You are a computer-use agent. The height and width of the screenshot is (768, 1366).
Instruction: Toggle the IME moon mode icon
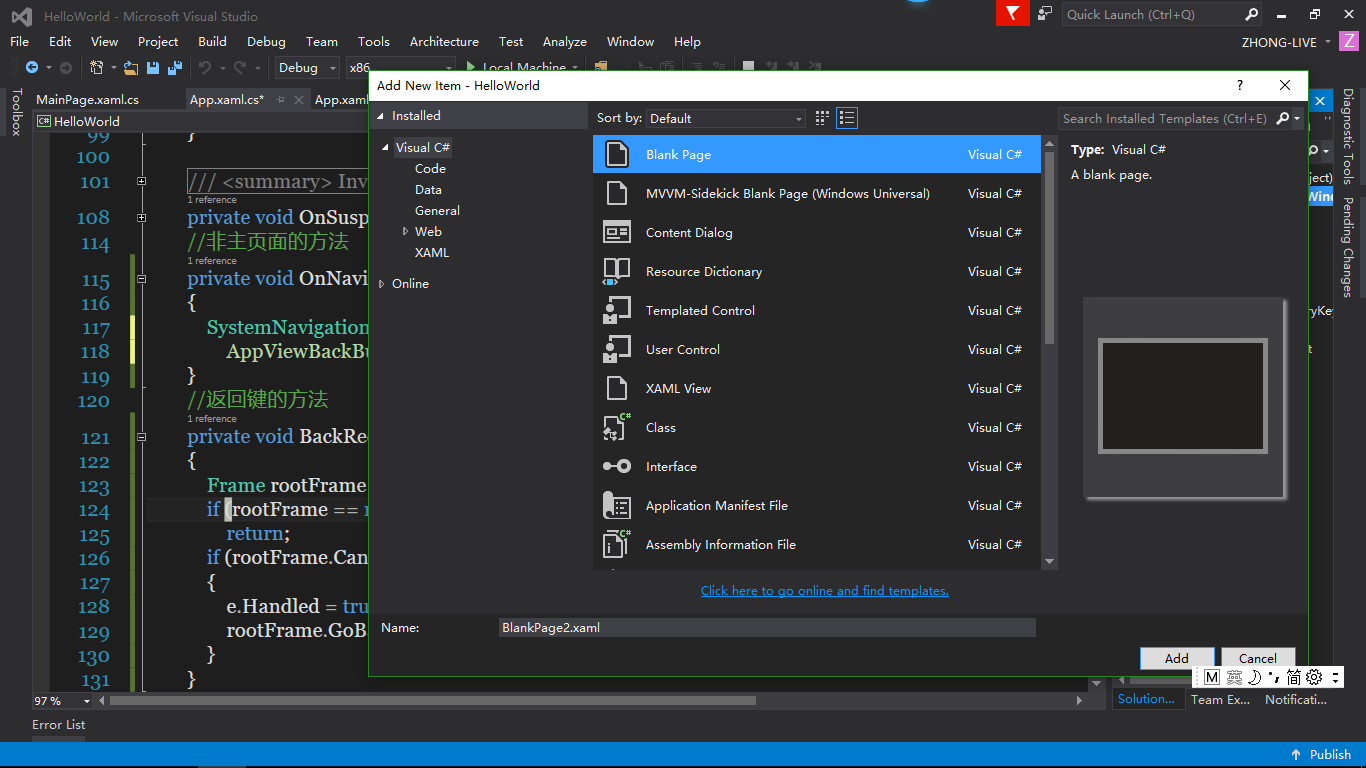[x=1254, y=677]
